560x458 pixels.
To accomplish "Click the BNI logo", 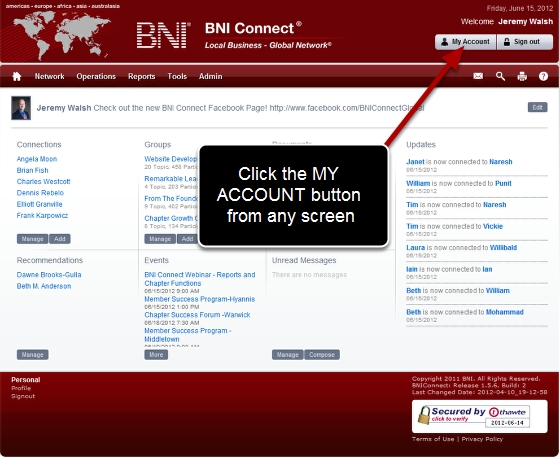I will pyautogui.click(x=163, y=35).
